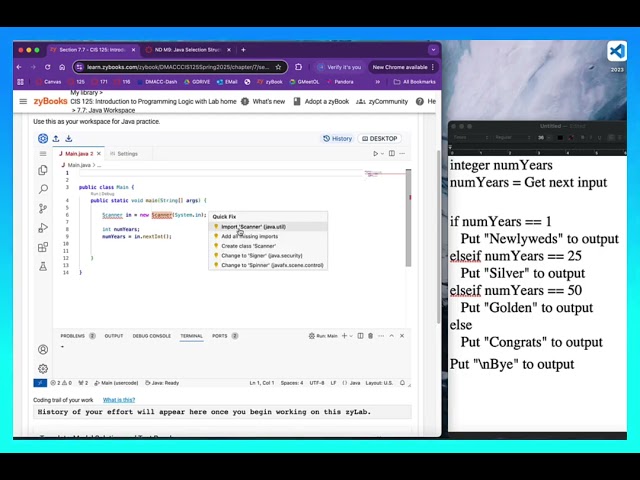Select Change to 'Spinner' quick fix

(x=268, y=265)
